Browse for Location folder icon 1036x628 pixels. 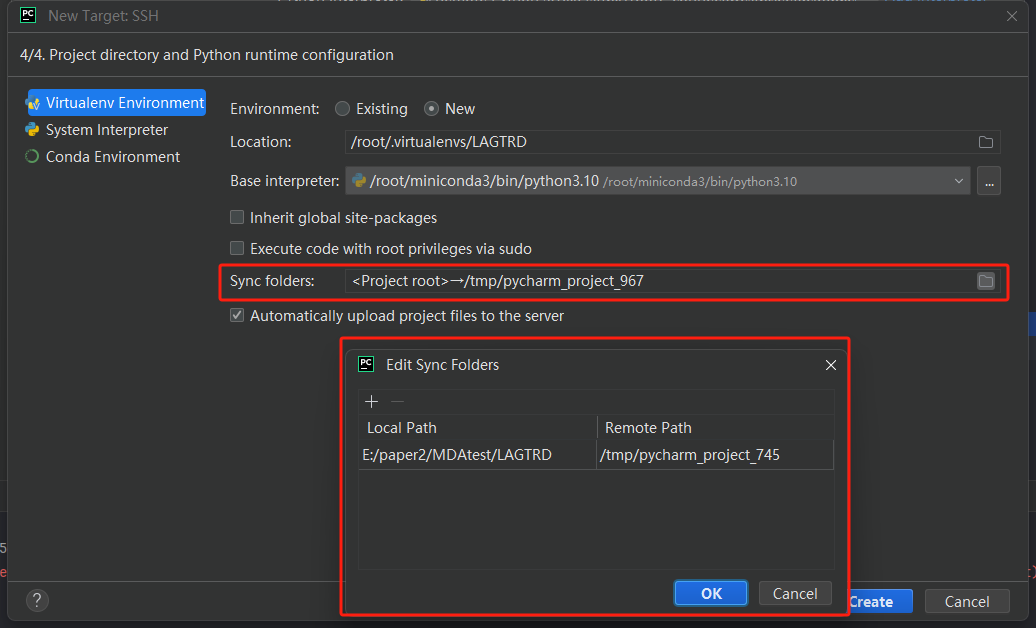986,142
